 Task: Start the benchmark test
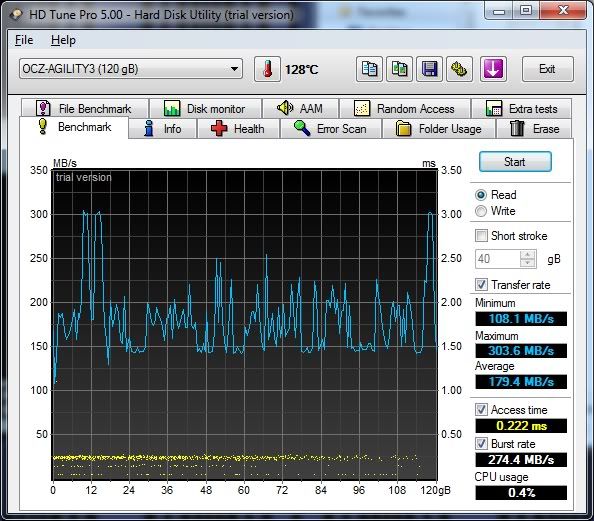click(515, 162)
